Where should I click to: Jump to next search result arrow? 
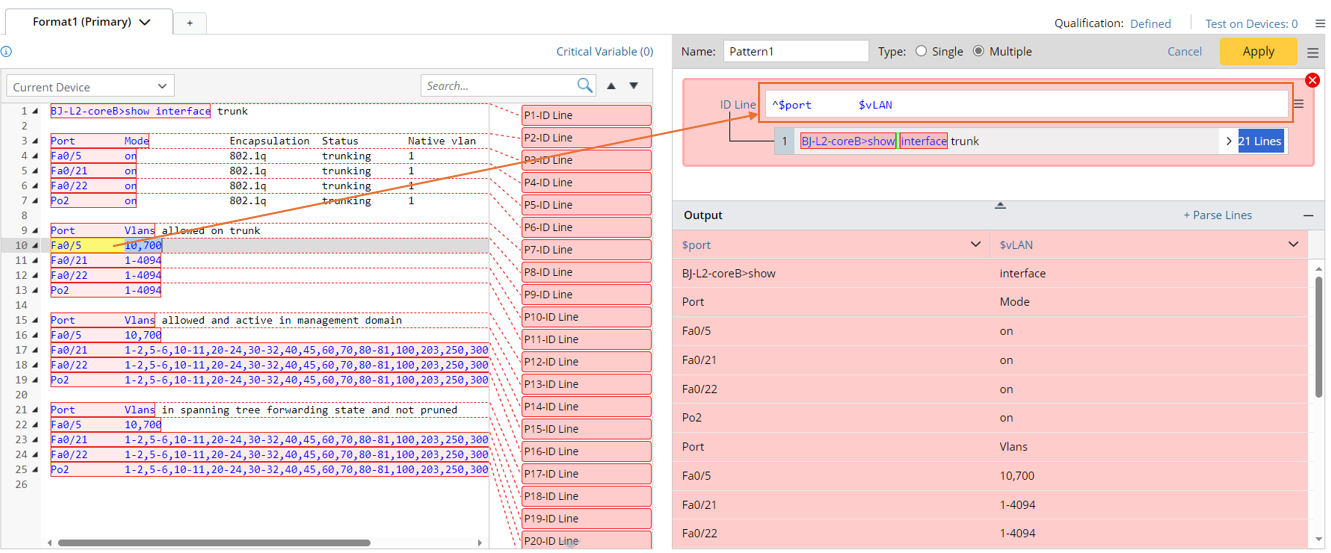click(x=634, y=86)
